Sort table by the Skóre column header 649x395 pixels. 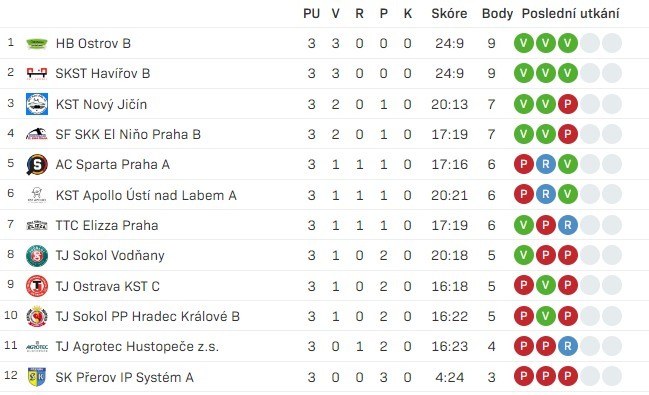coord(449,14)
